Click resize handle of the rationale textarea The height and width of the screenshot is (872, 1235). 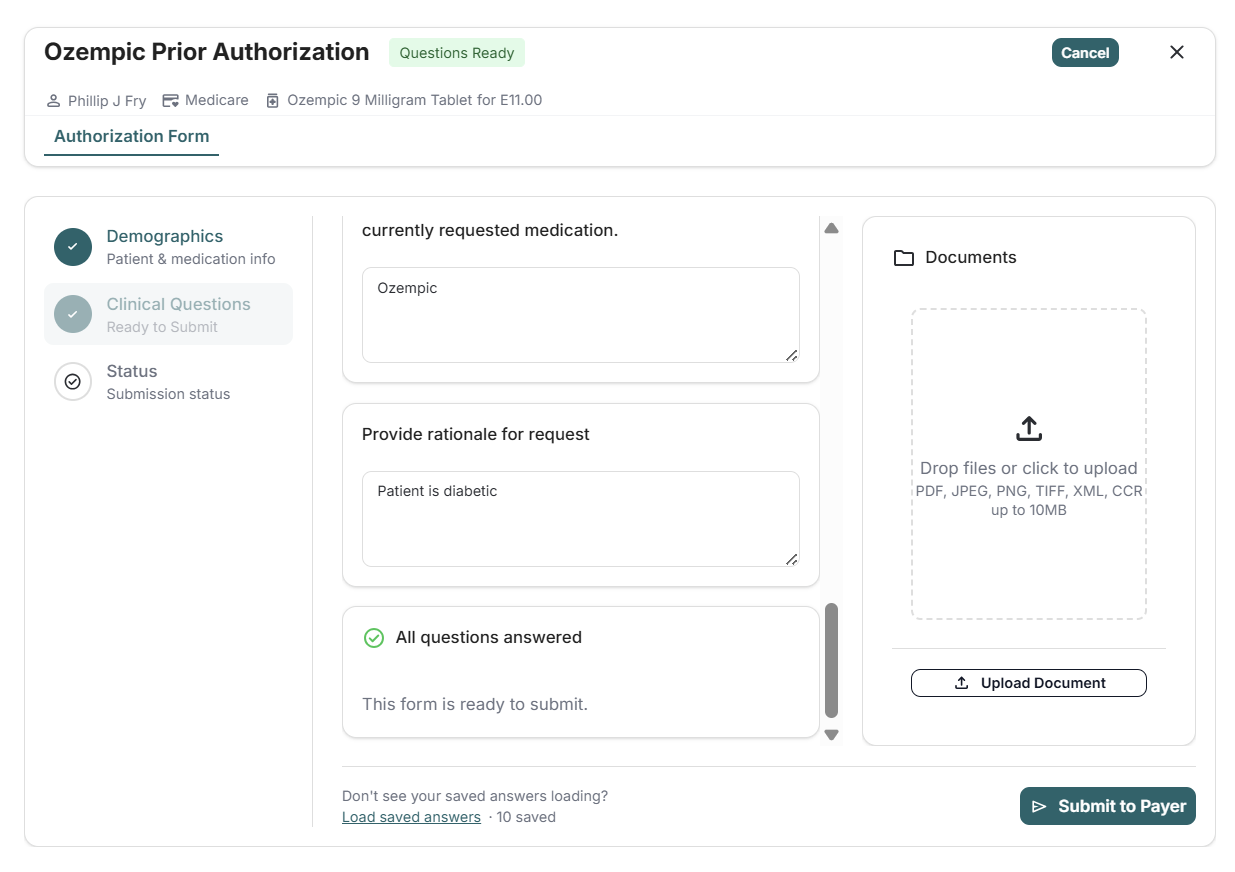coord(792,559)
